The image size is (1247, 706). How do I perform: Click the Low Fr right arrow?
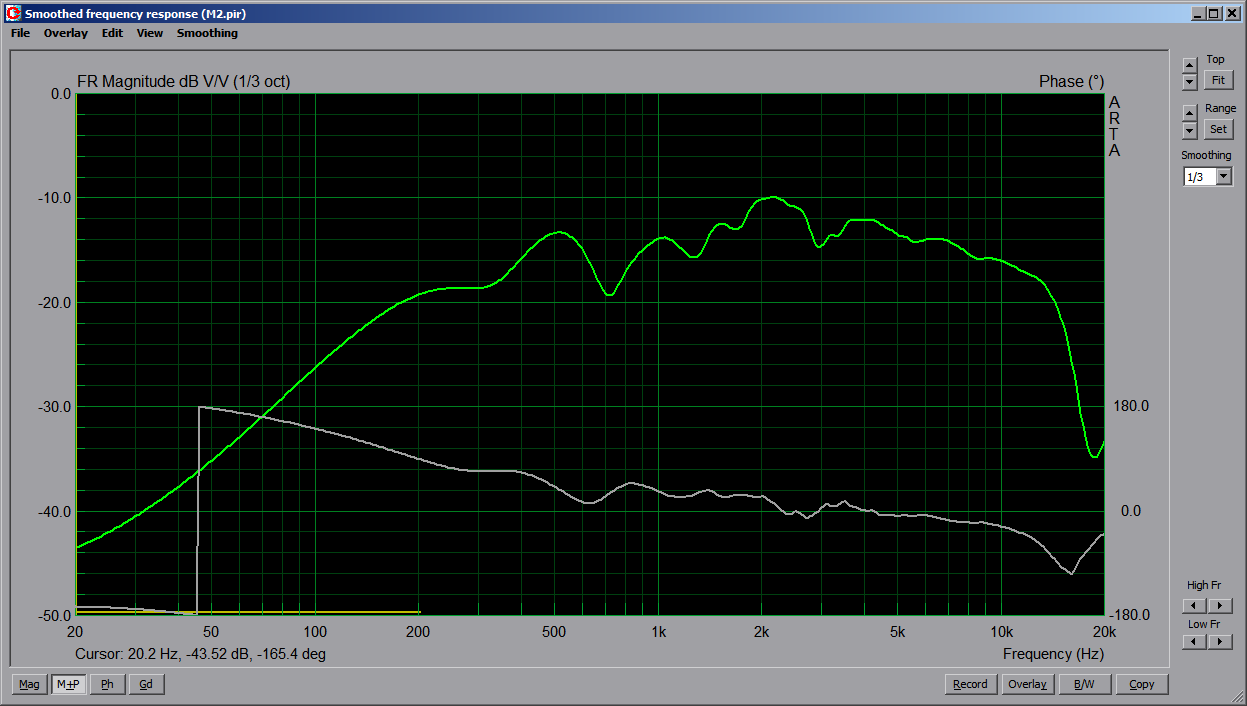[1219, 641]
